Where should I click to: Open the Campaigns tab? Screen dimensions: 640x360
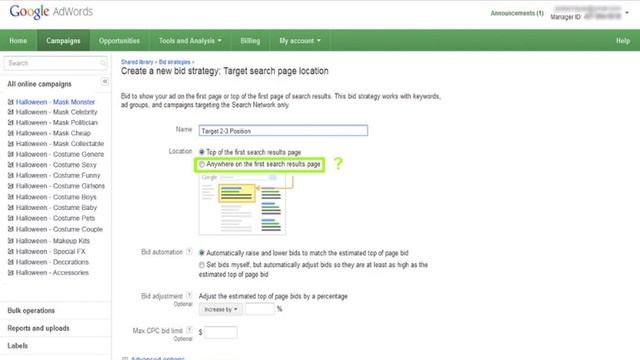[63, 41]
